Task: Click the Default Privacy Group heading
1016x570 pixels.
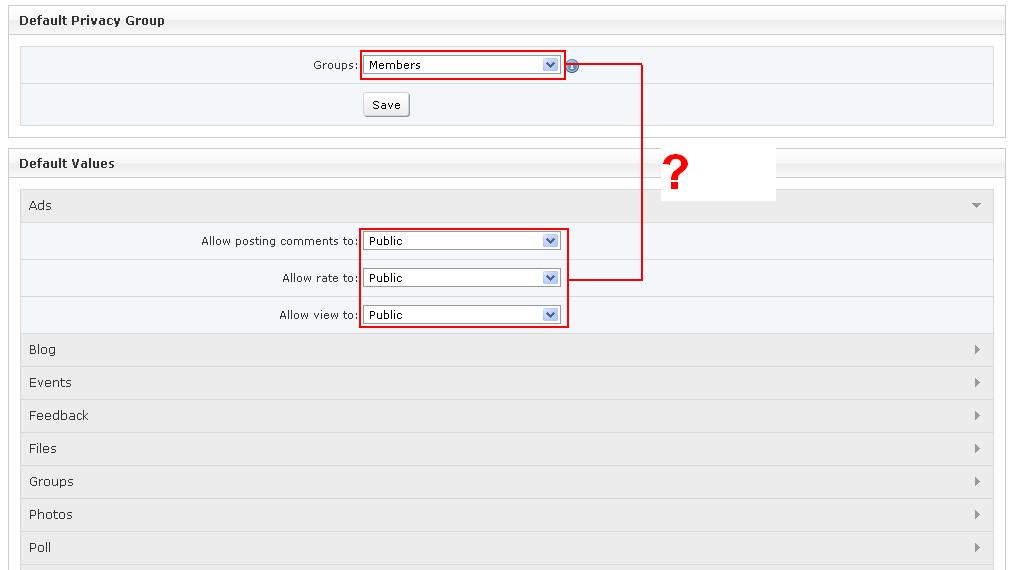Action: [x=92, y=21]
